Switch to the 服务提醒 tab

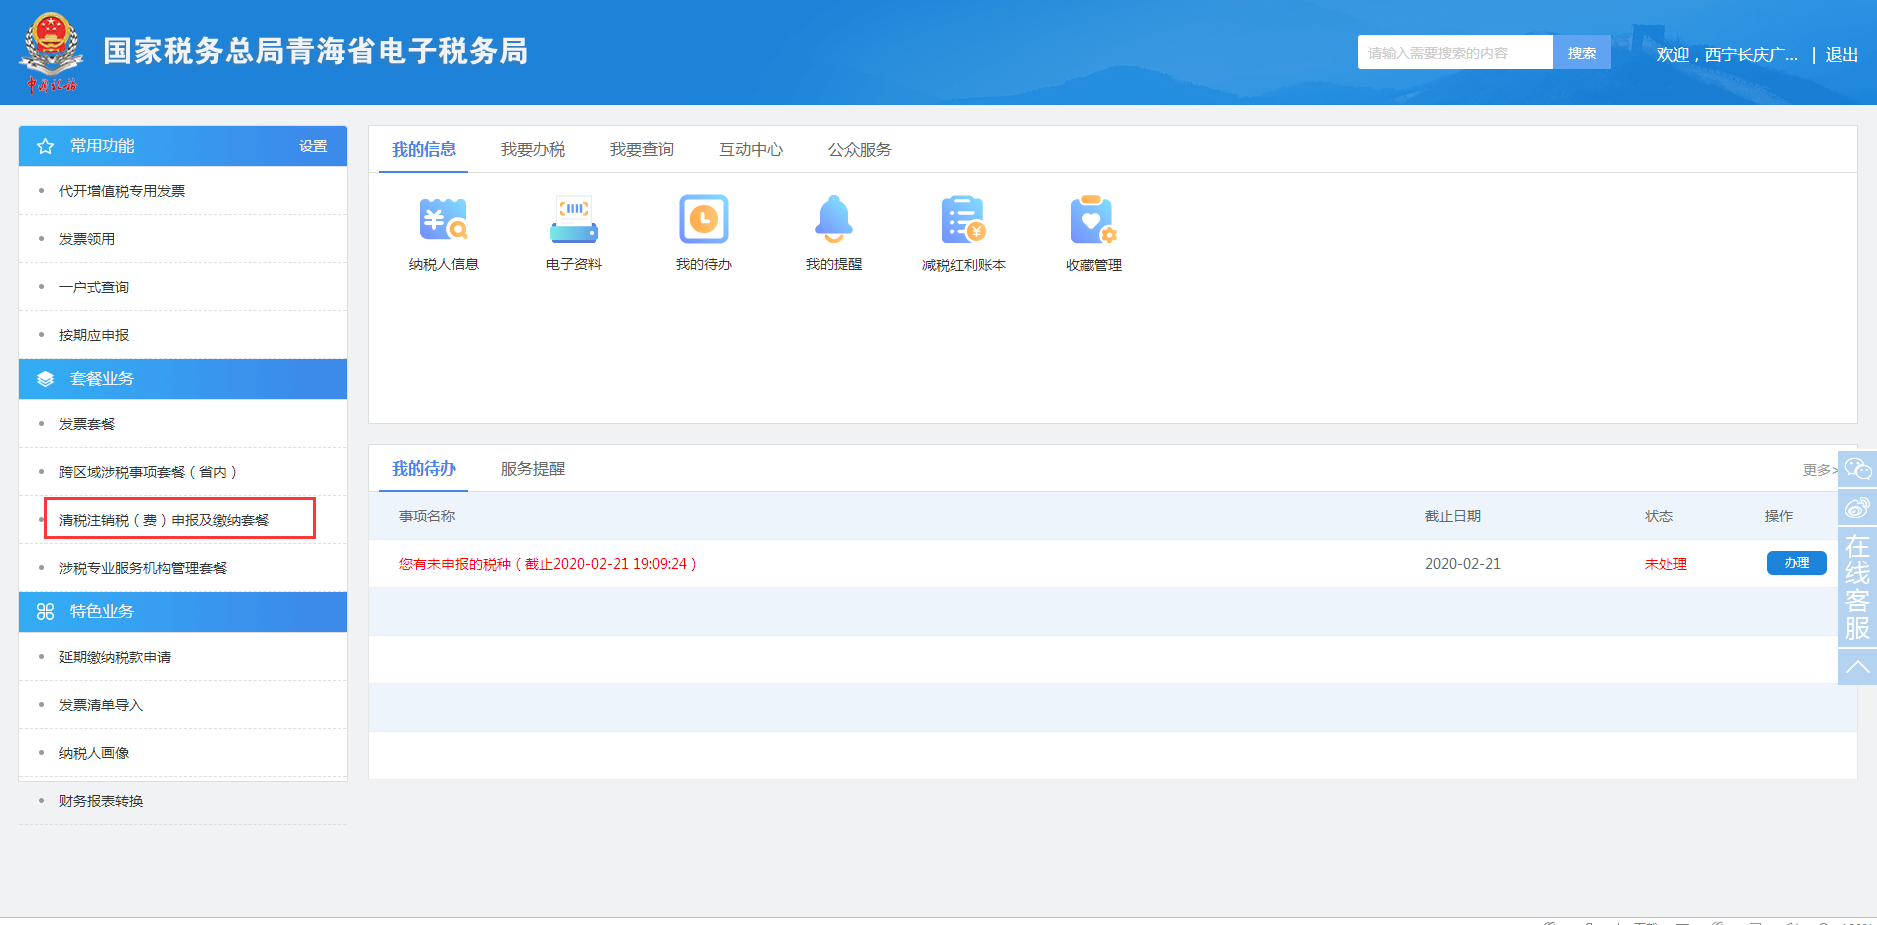point(532,469)
